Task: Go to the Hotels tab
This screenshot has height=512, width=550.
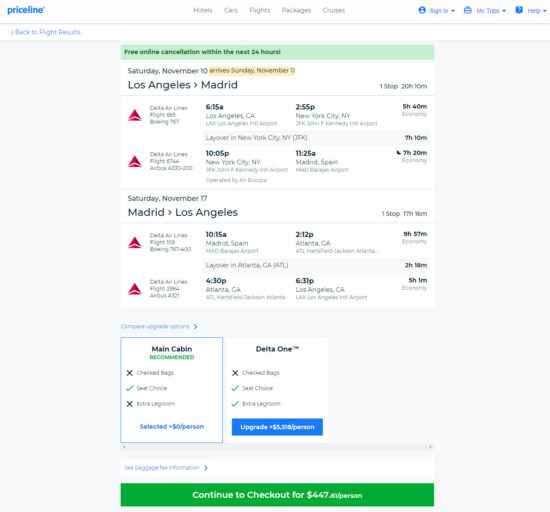Action: 203,10
